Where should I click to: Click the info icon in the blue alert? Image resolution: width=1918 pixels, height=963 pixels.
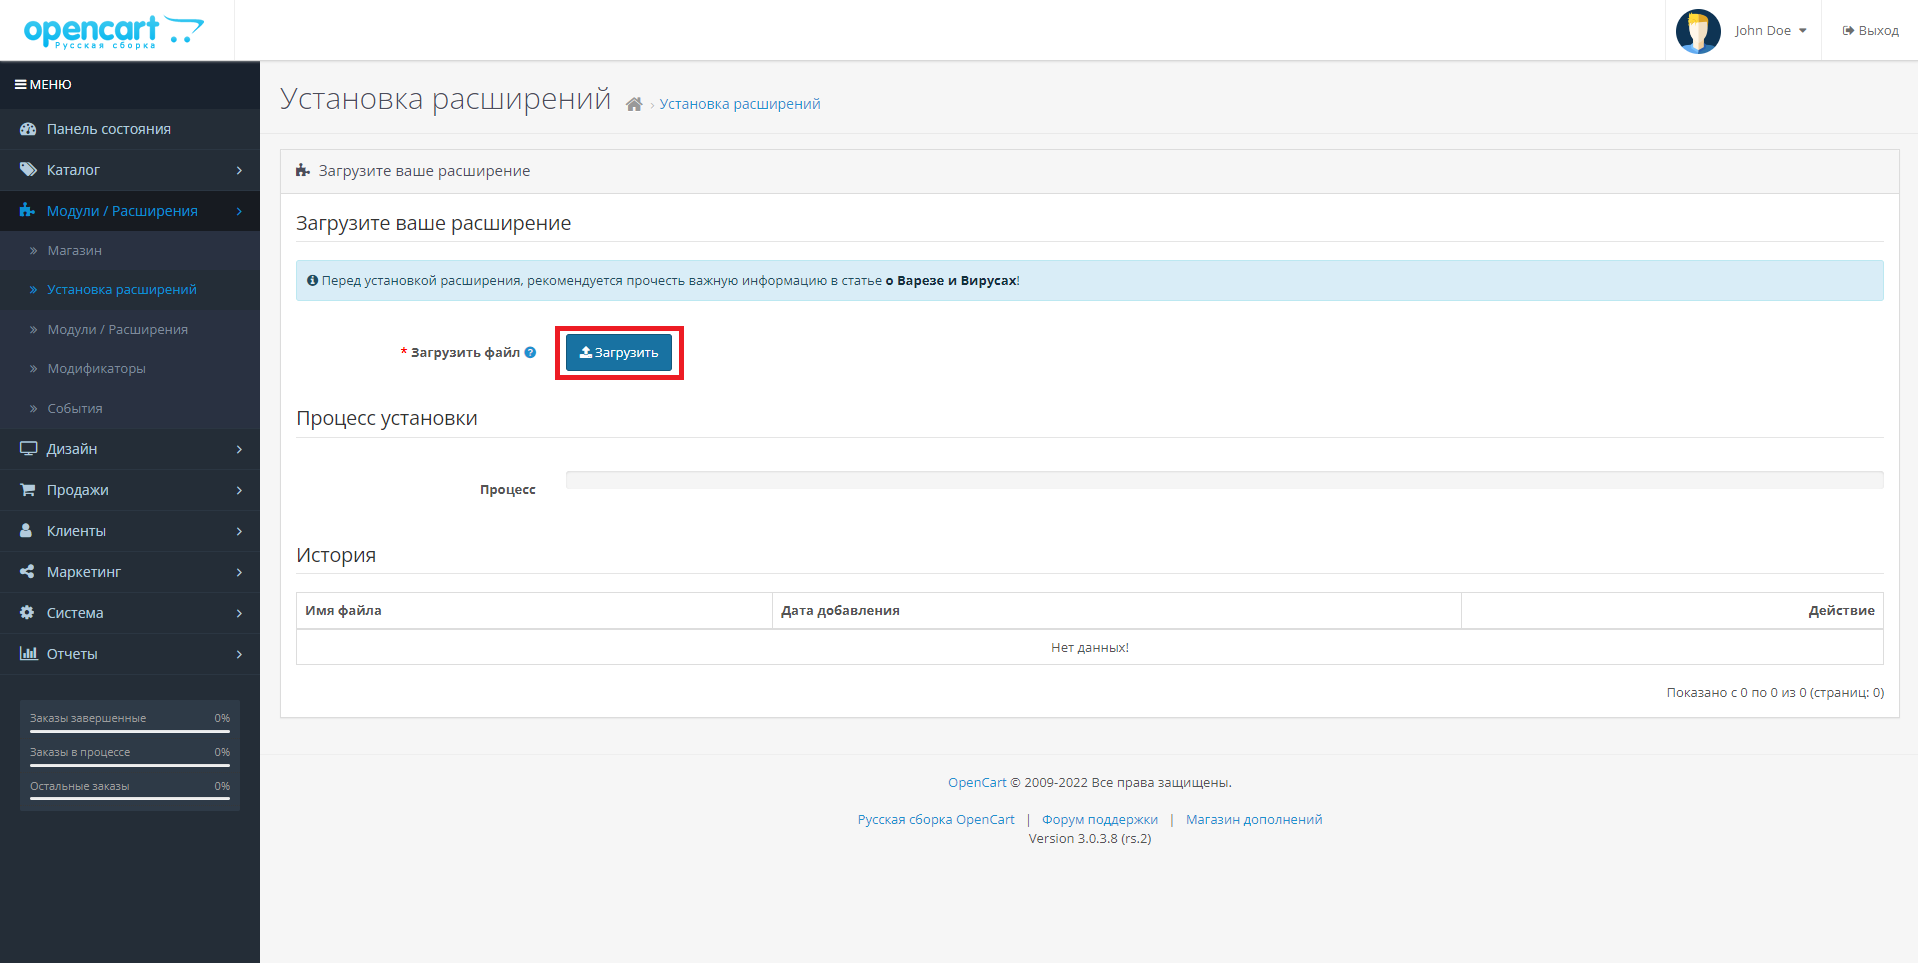coord(312,281)
